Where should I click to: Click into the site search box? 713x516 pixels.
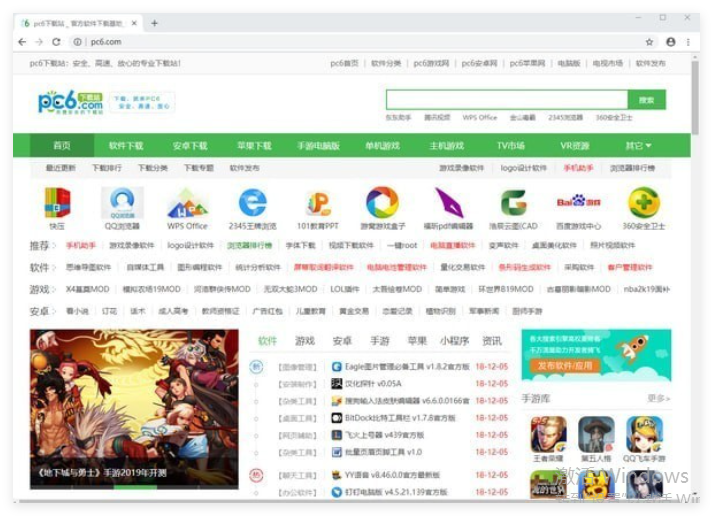point(507,100)
